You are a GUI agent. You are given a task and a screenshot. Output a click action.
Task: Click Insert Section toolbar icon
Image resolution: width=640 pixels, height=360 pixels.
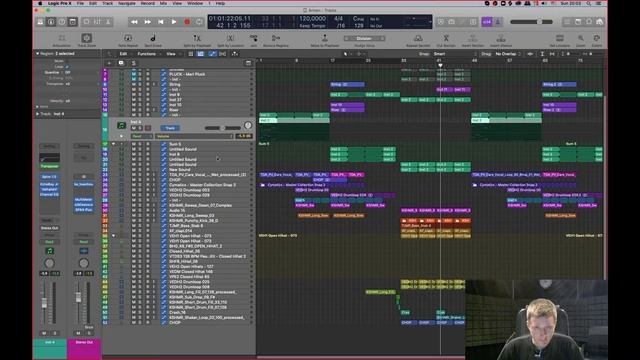pyautogui.click(x=473, y=38)
